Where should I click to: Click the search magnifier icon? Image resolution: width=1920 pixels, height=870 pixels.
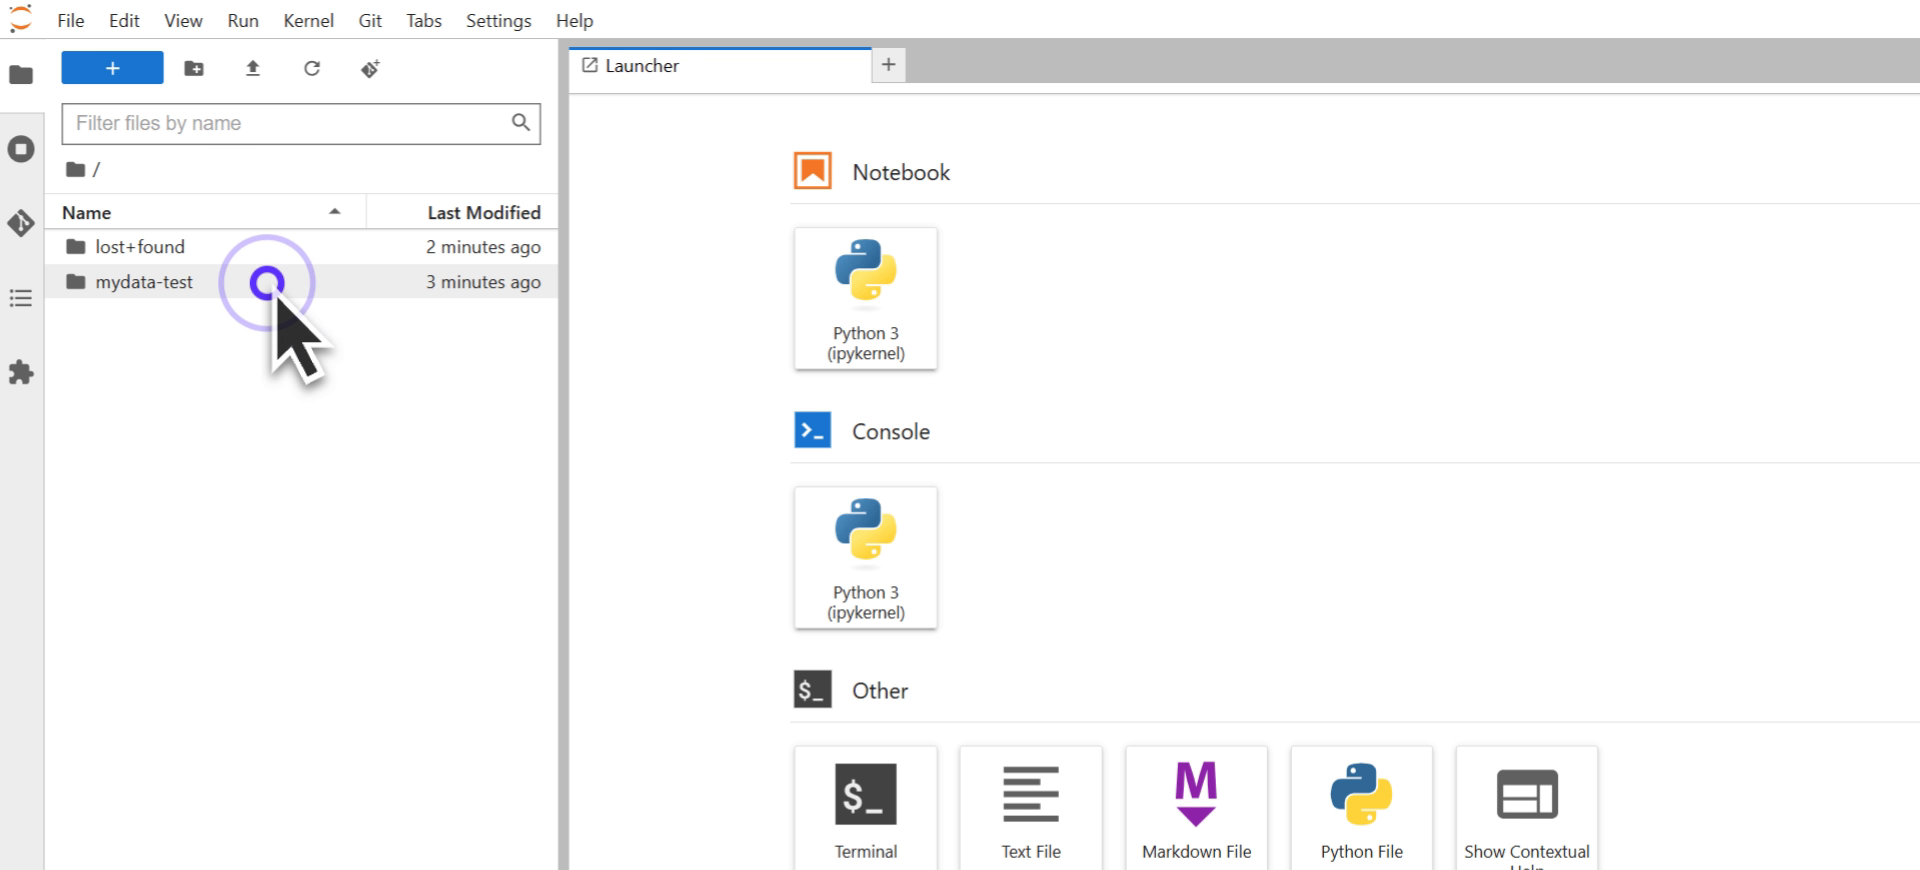pos(520,122)
